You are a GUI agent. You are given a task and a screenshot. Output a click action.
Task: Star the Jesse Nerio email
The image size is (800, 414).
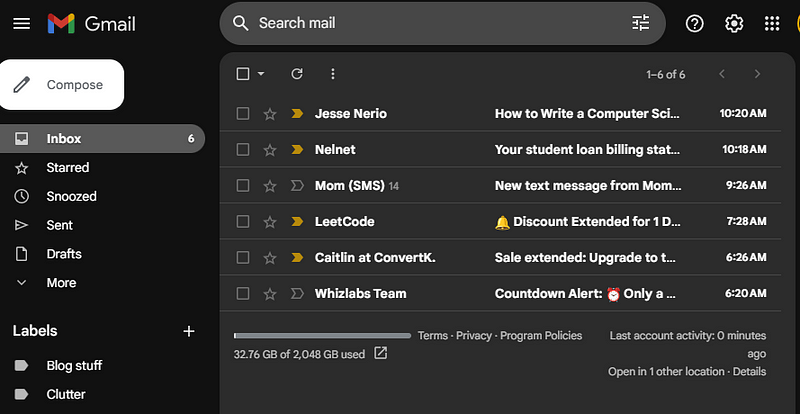[x=270, y=114]
